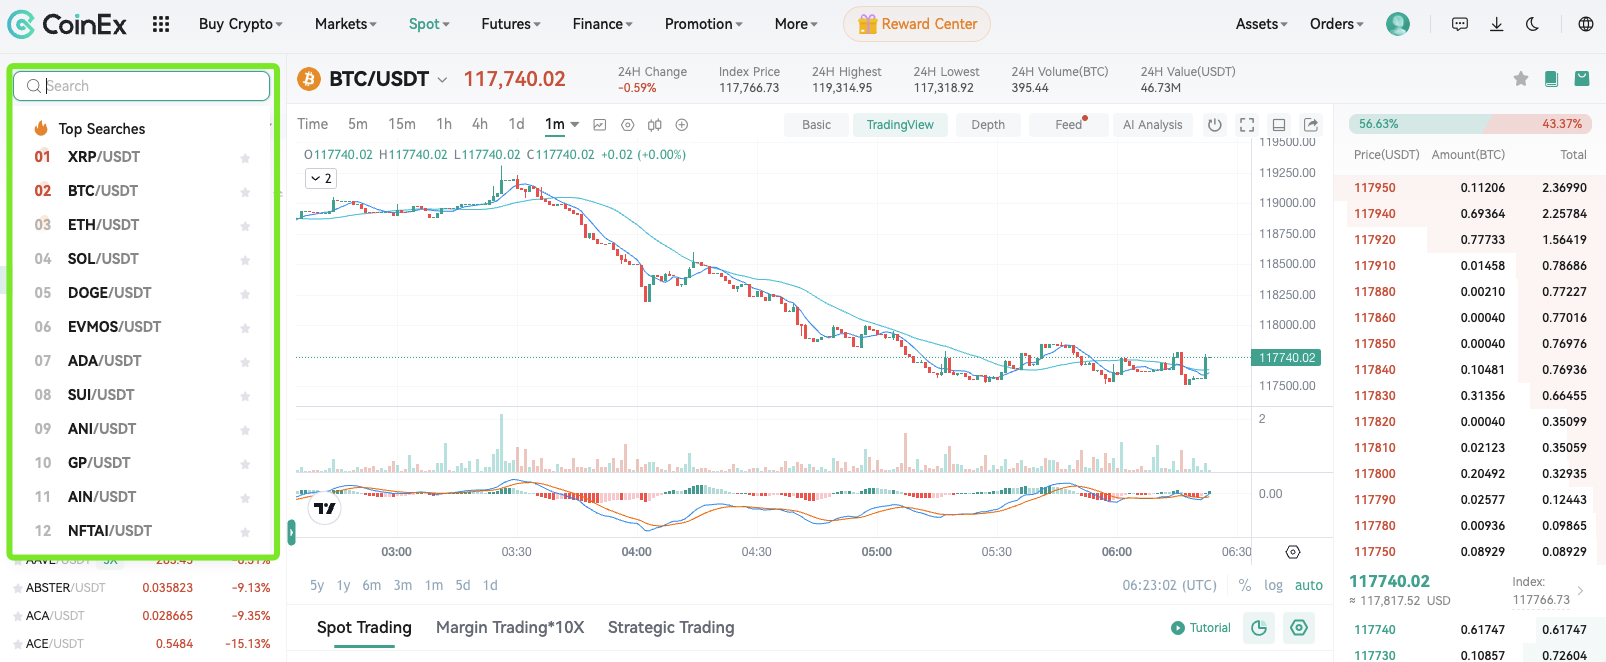
Task: Click the CoinEx logo
Action: (67, 24)
